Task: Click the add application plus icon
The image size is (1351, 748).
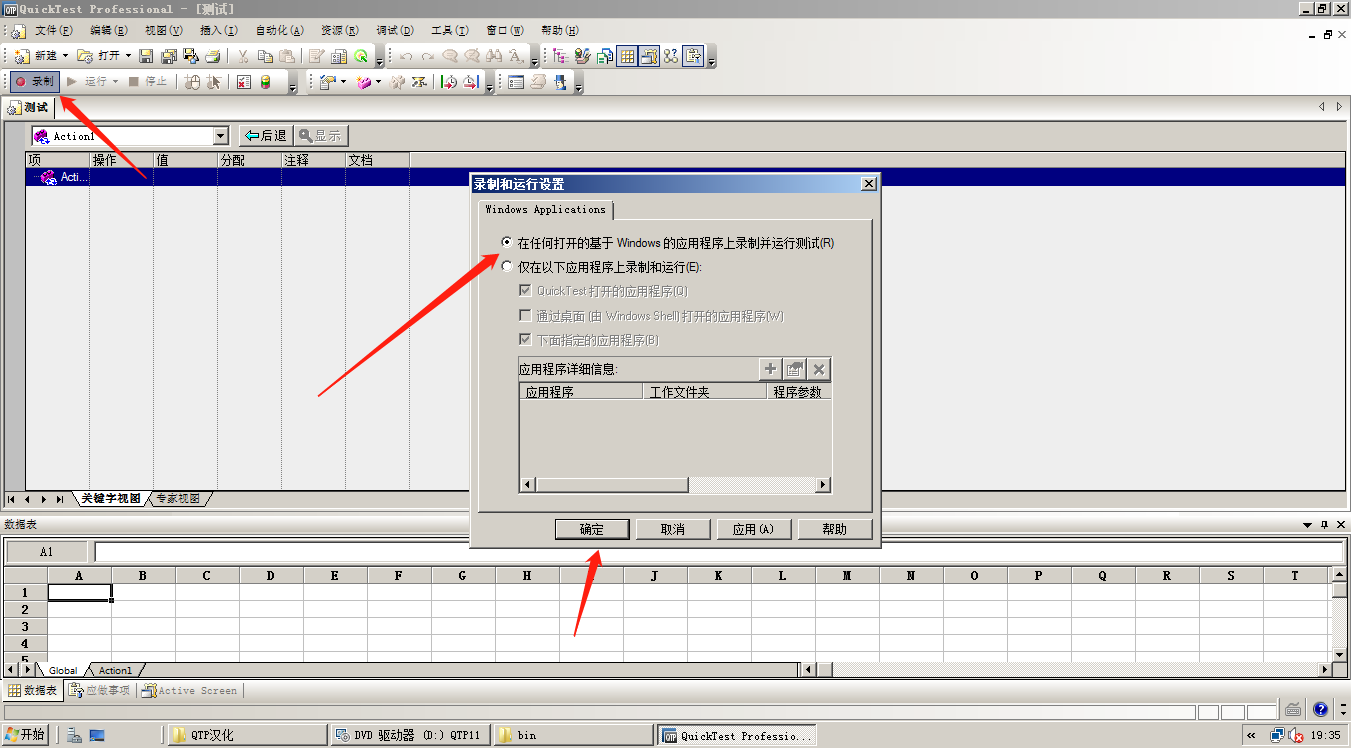Action: pos(770,369)
